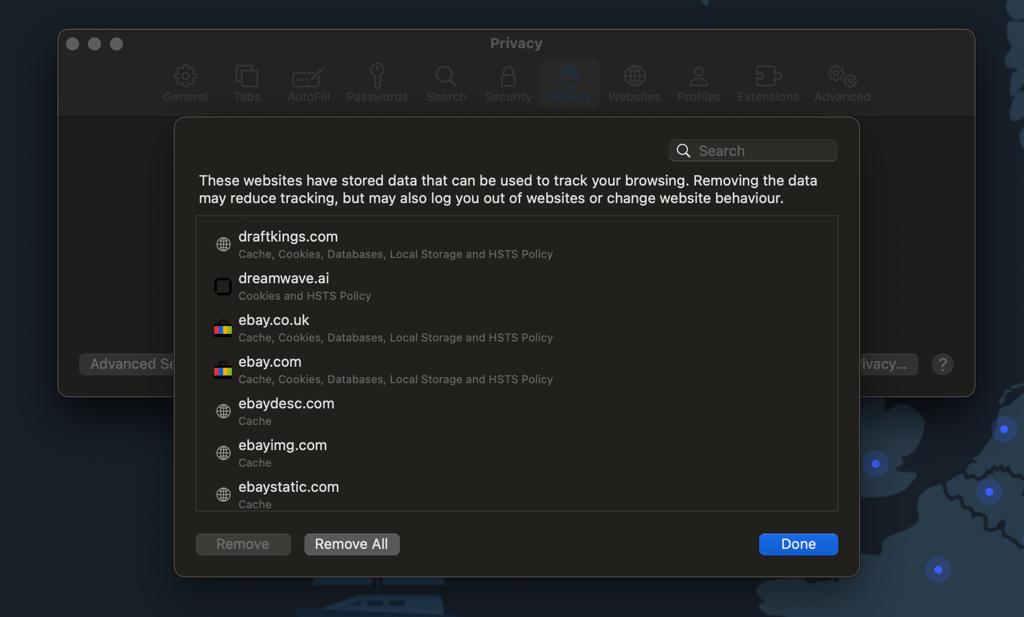Click the dreamwave.ai site icon
Viewport: 1024px width, 617px height.
coord(223,286)
